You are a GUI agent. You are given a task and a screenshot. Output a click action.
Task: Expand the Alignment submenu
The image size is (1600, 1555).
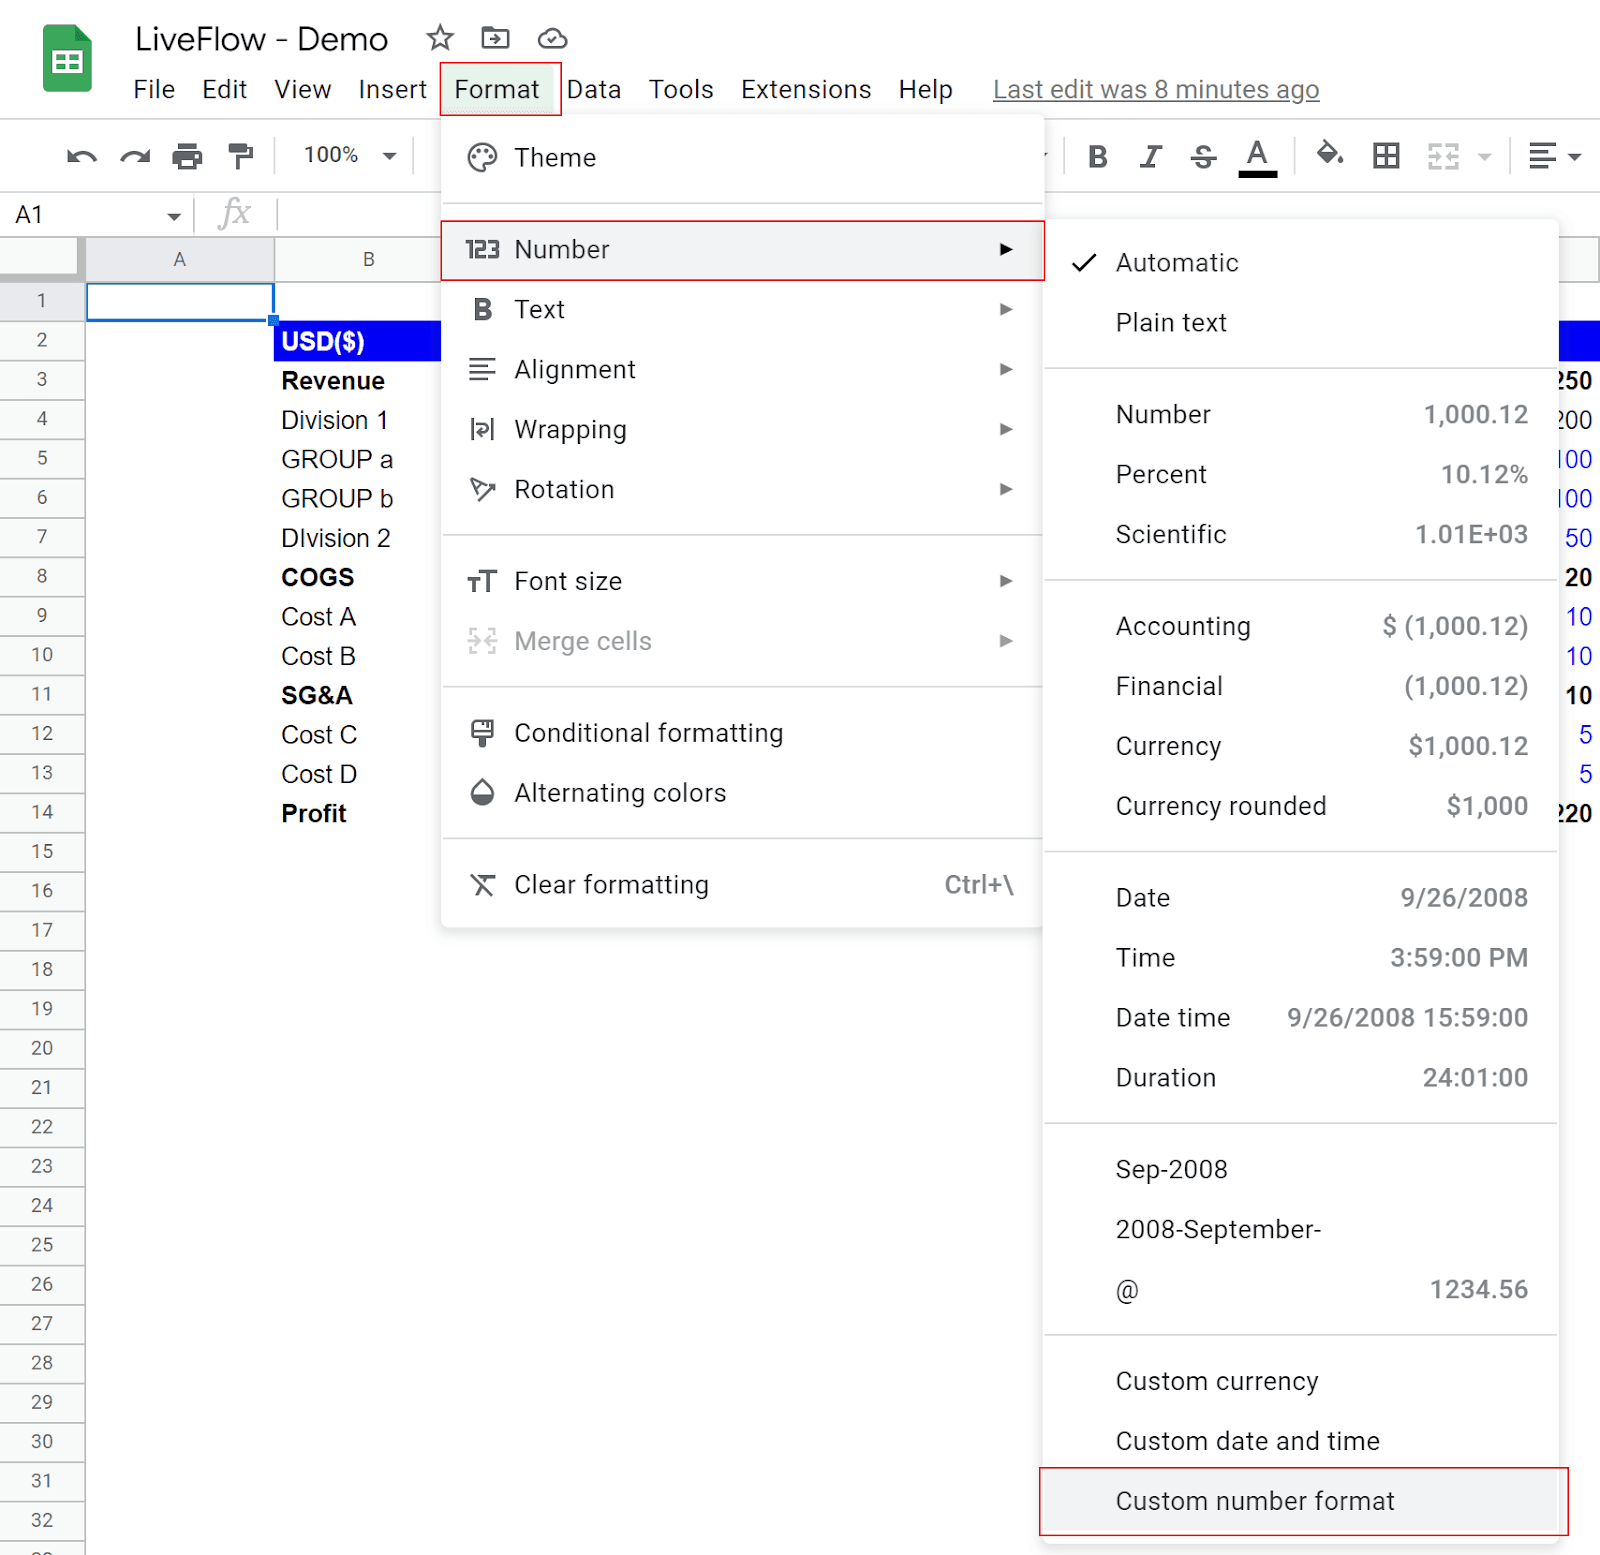742,370
